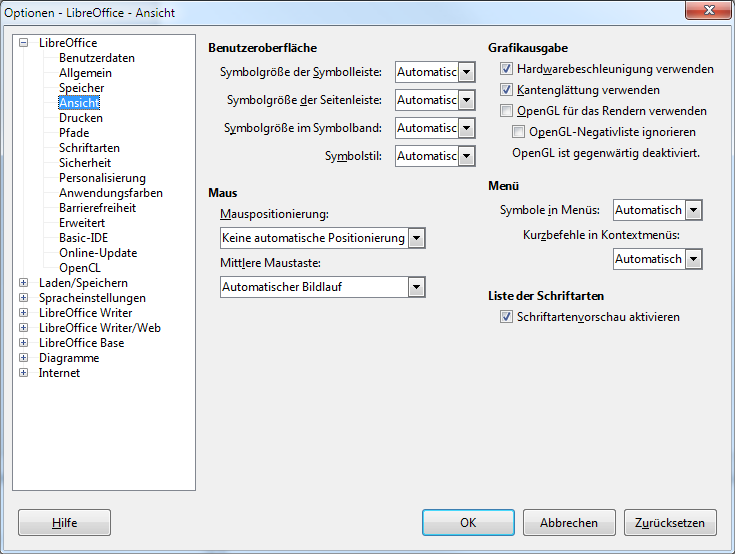
Task: Select Benutzerdaten in the tree
Action: 97,58
